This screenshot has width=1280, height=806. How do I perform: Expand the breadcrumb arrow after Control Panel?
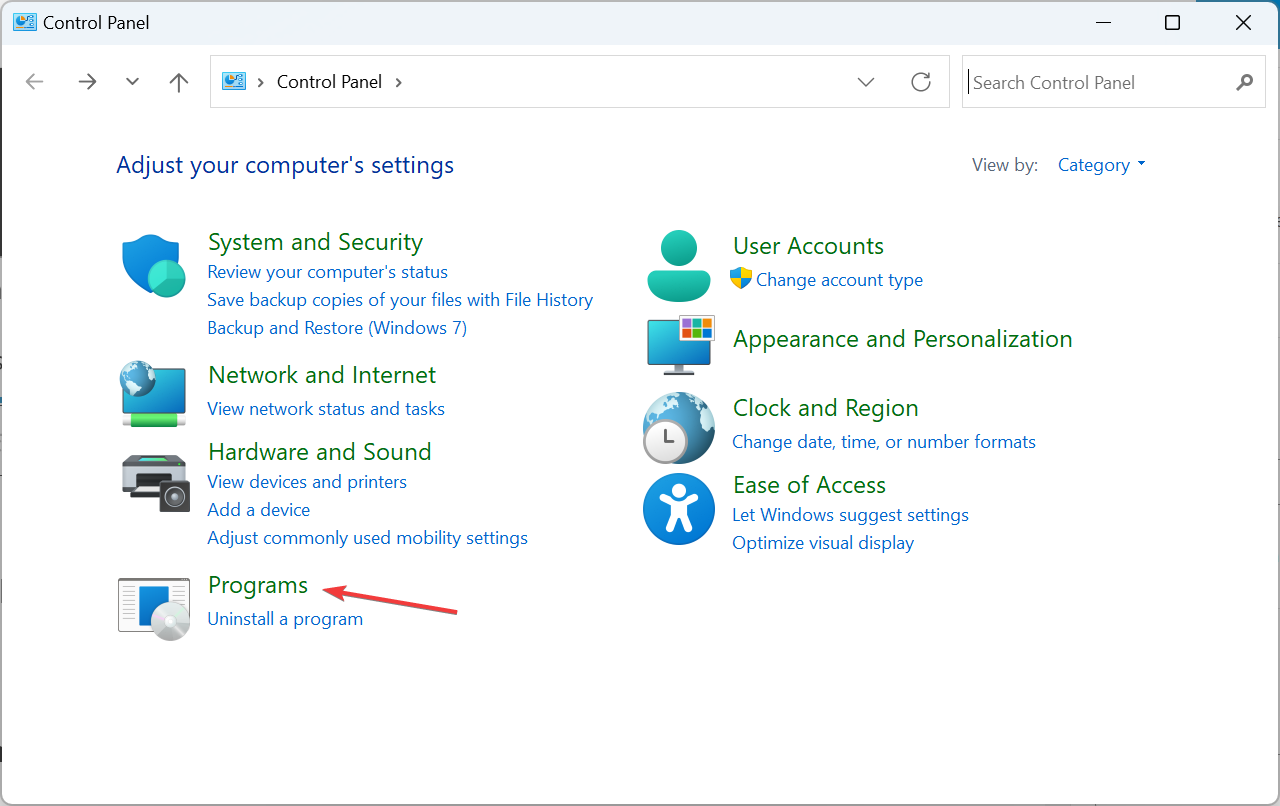pos(397,81)
